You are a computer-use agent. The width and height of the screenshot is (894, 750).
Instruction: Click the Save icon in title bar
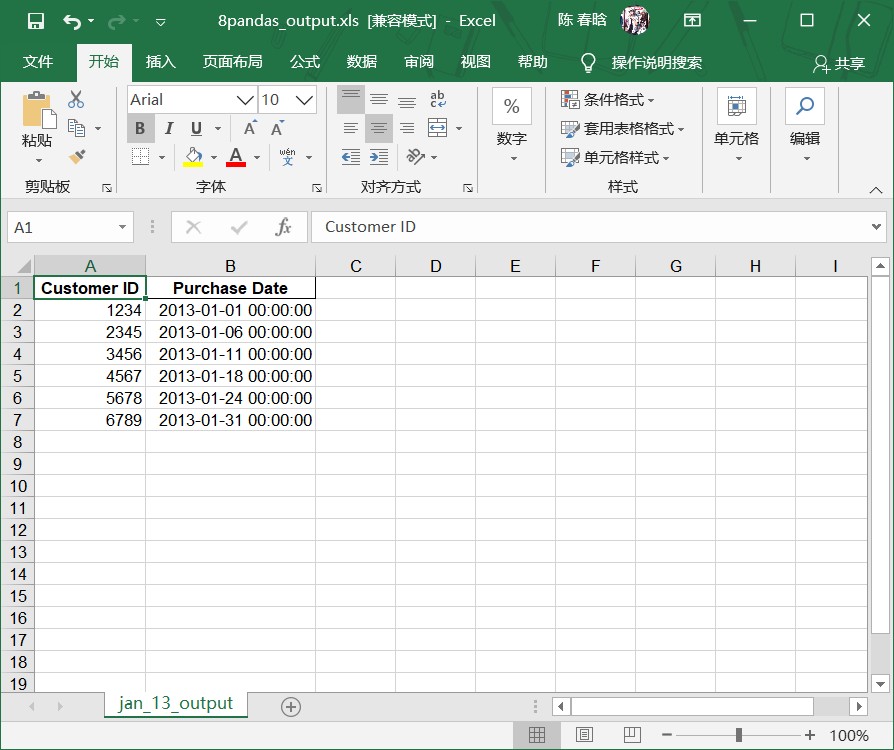click(35, 21)
